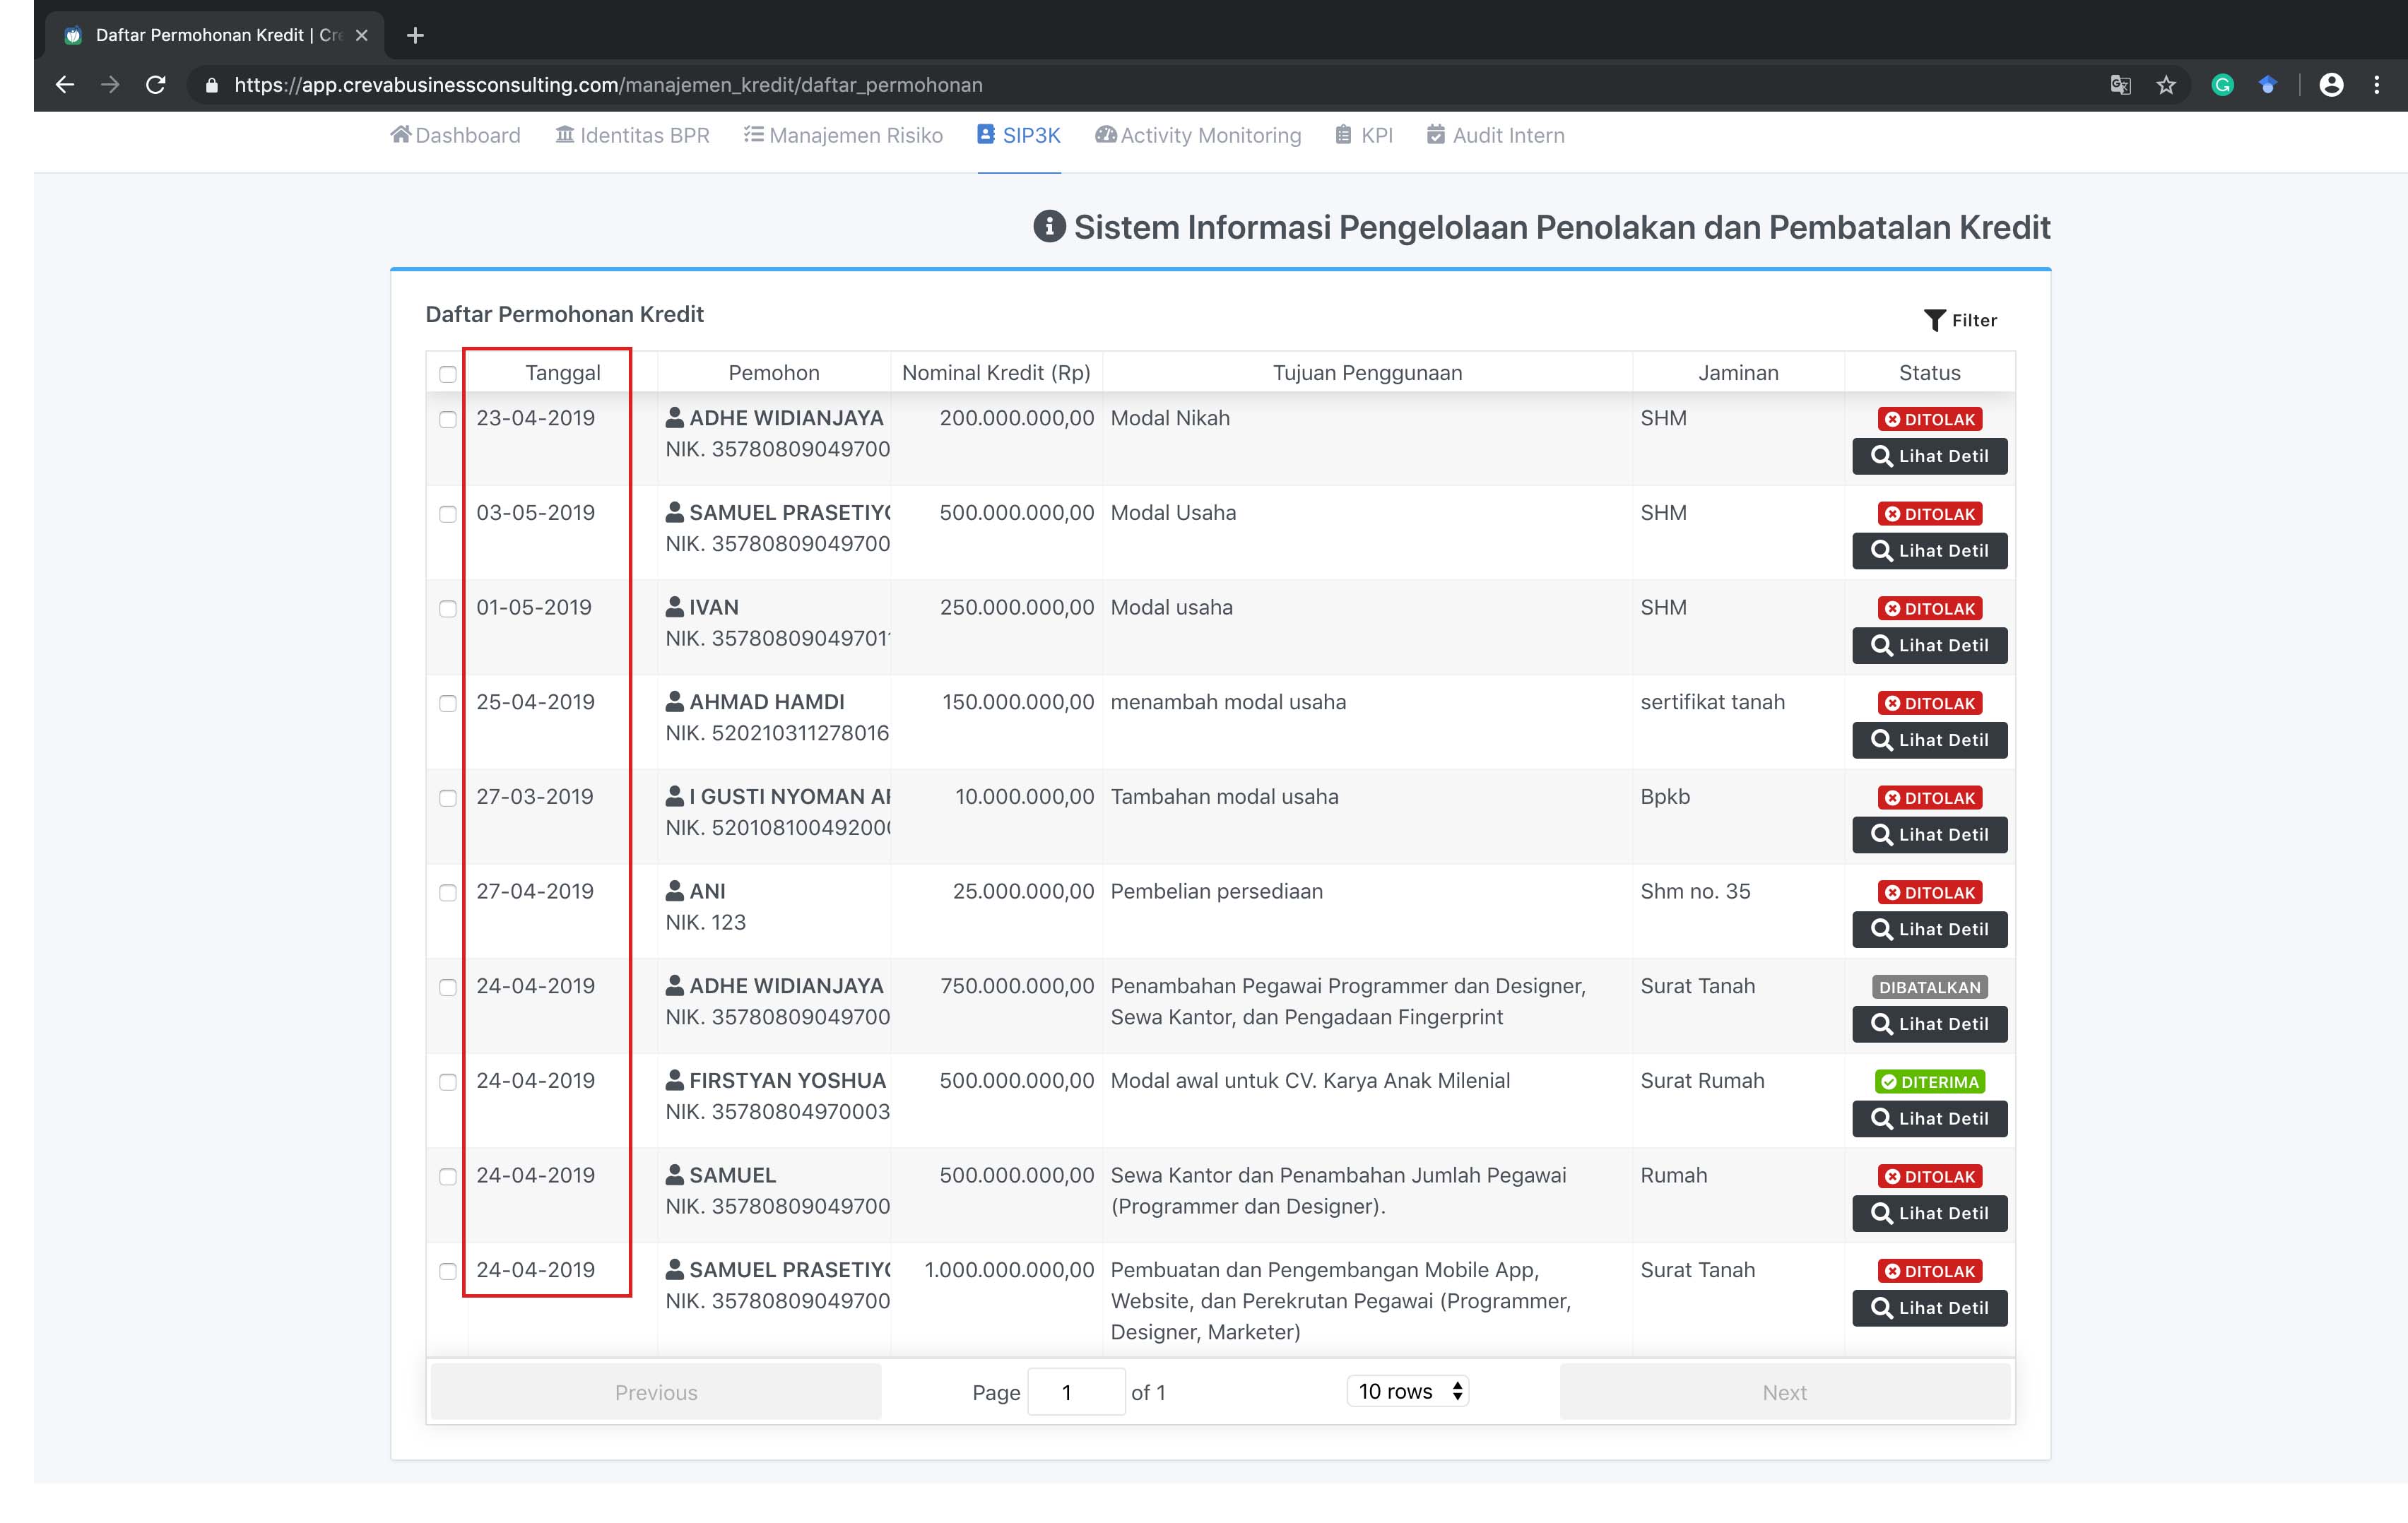The width and height of the screenshot is (2408, 1523).
Task: Sort by the Tanggal column header
Action: pyautogui.click(x=563, y=373)
